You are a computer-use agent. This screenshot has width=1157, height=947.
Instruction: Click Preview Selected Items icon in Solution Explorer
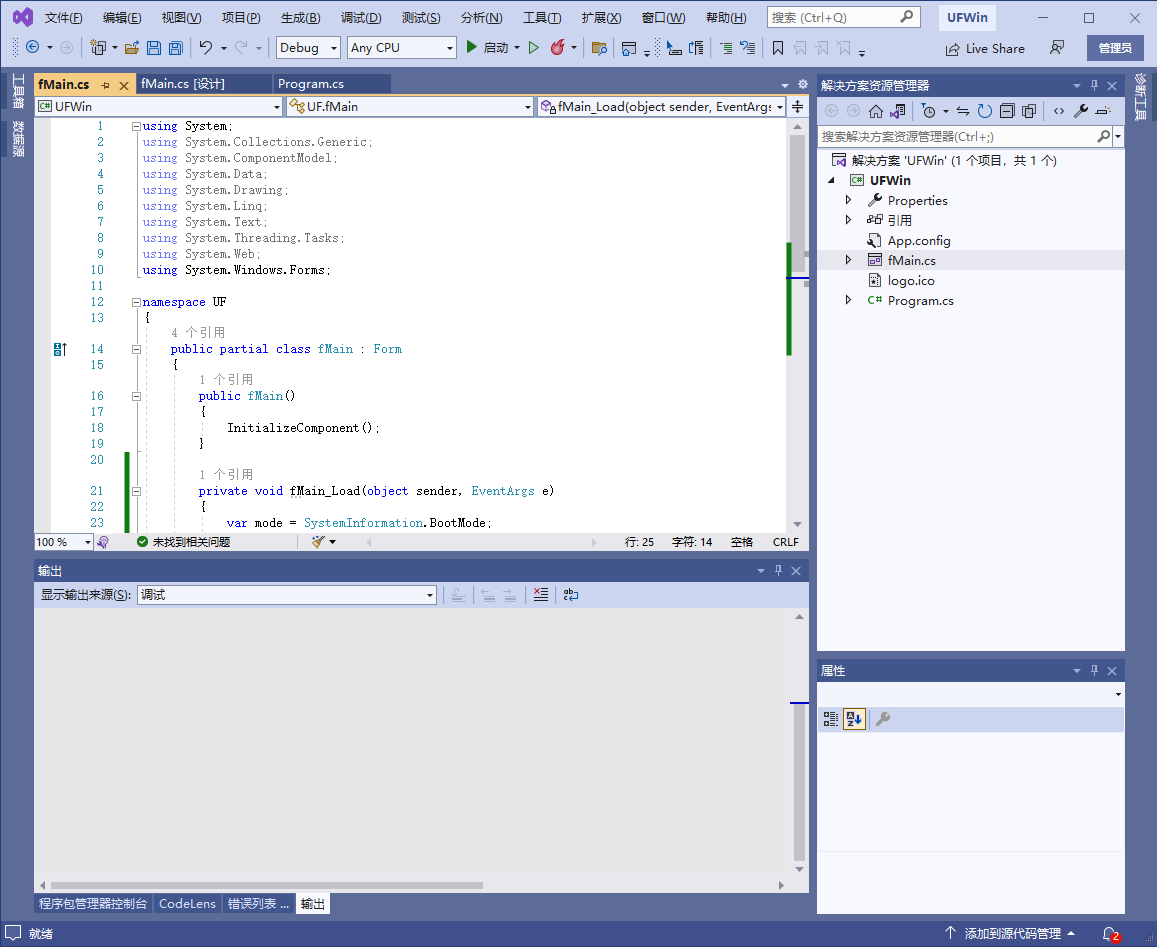(x=1103, y=111)
